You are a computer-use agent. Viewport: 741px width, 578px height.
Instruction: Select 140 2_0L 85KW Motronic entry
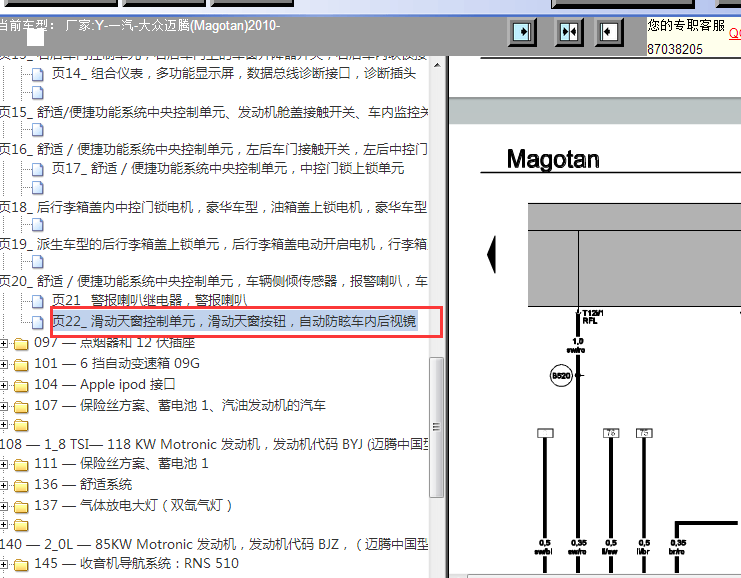click(x=214, y=544)
